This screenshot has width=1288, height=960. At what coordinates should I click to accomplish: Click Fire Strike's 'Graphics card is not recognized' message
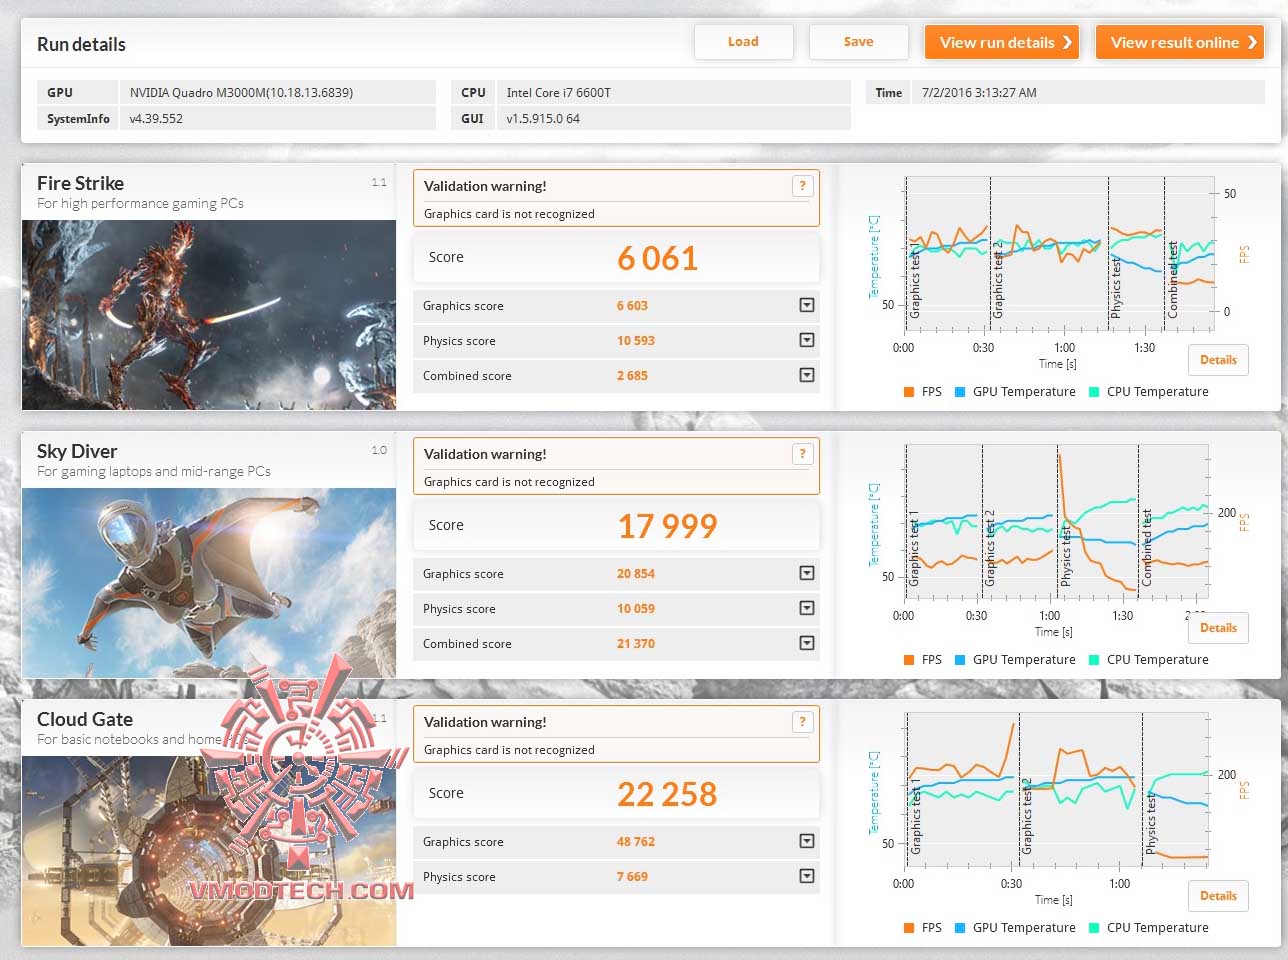tap(509, 214)
